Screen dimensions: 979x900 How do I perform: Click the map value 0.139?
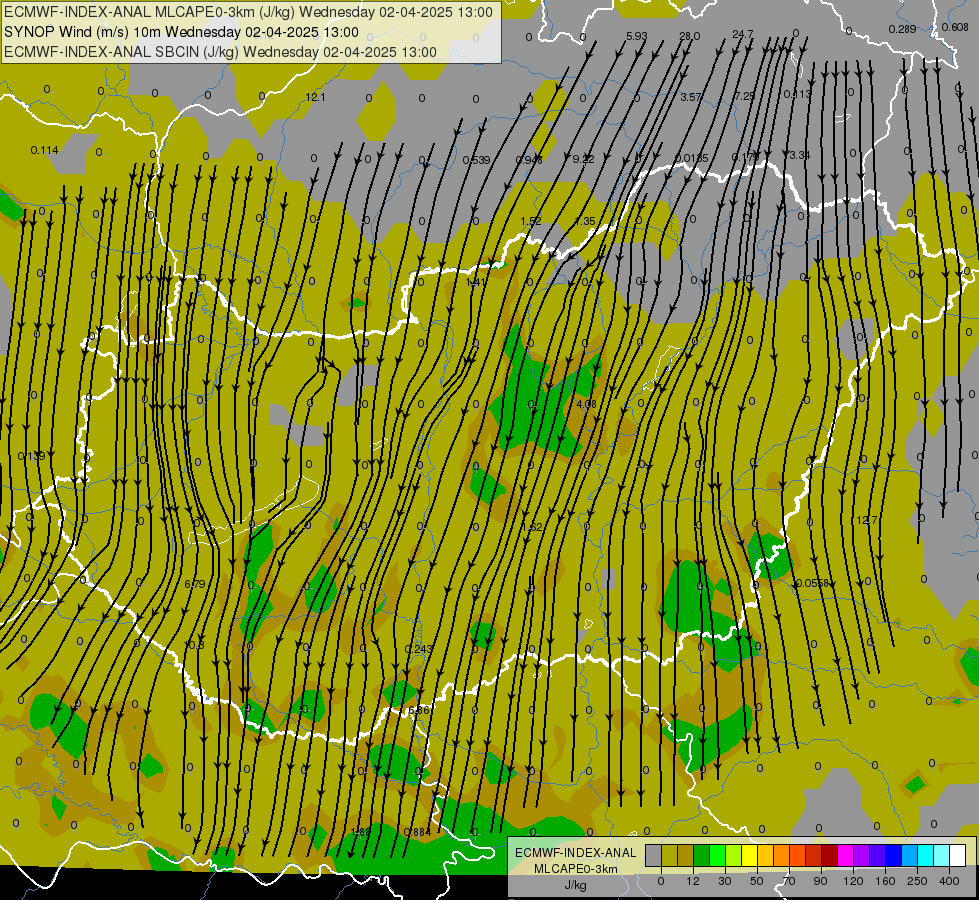tap(31, 456)
